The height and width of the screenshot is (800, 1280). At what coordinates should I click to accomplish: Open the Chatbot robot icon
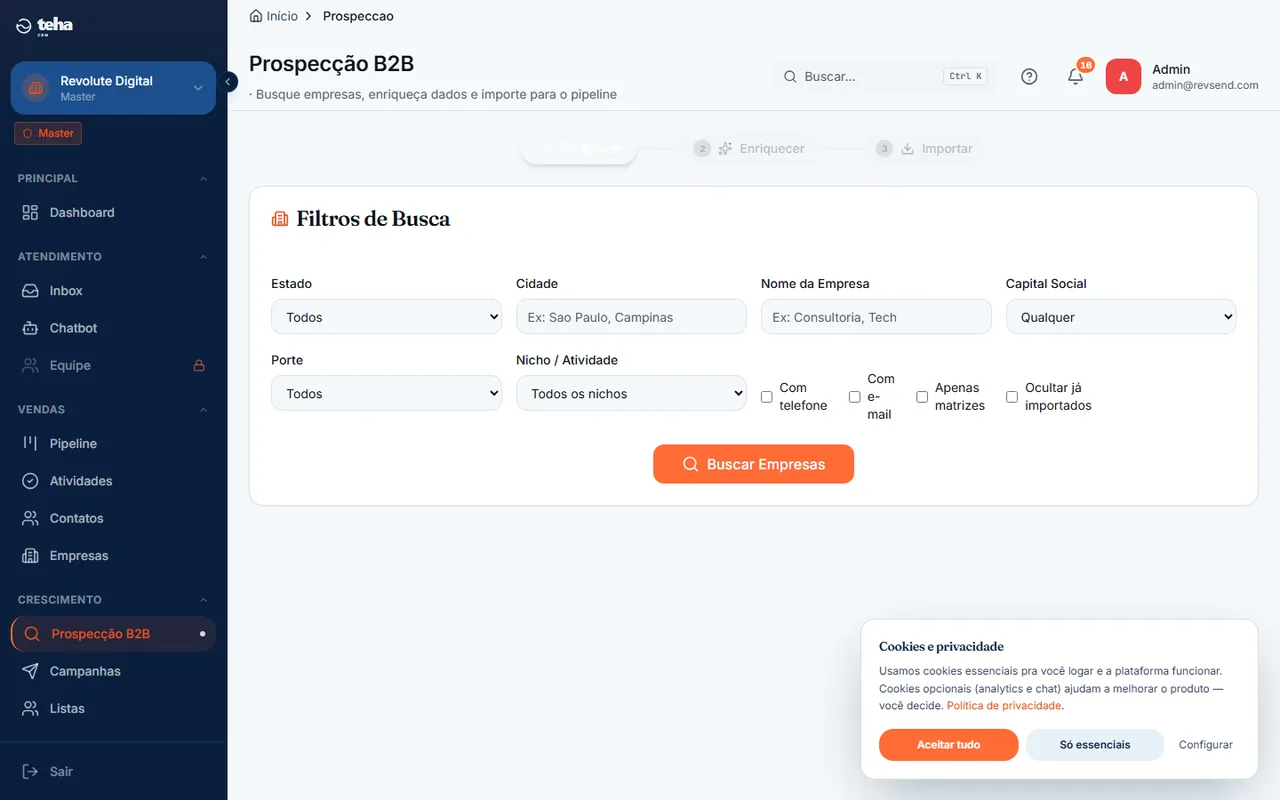(x=30, y=328)
